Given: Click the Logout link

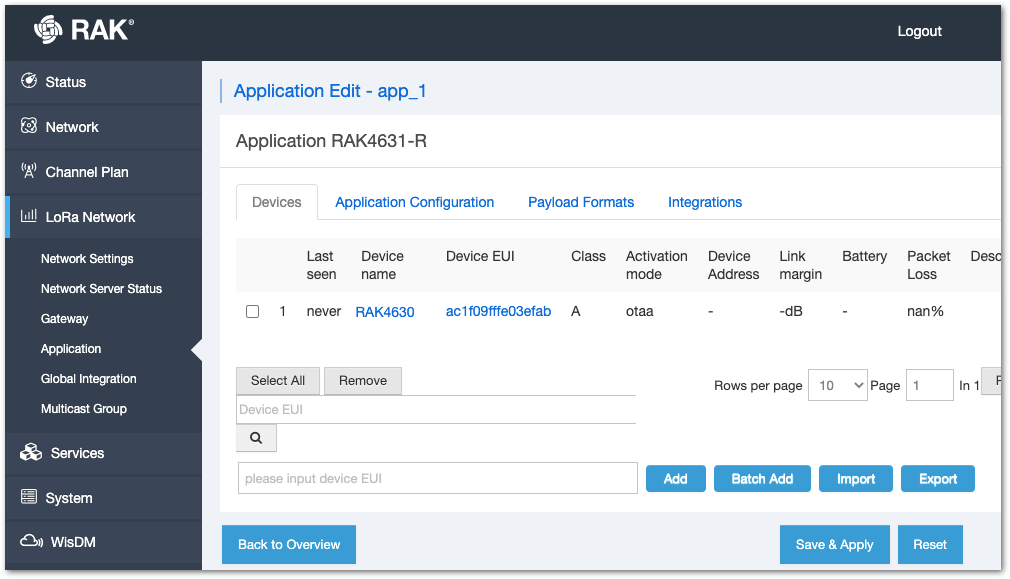Looking at the screenshot, I should (919, 31).
